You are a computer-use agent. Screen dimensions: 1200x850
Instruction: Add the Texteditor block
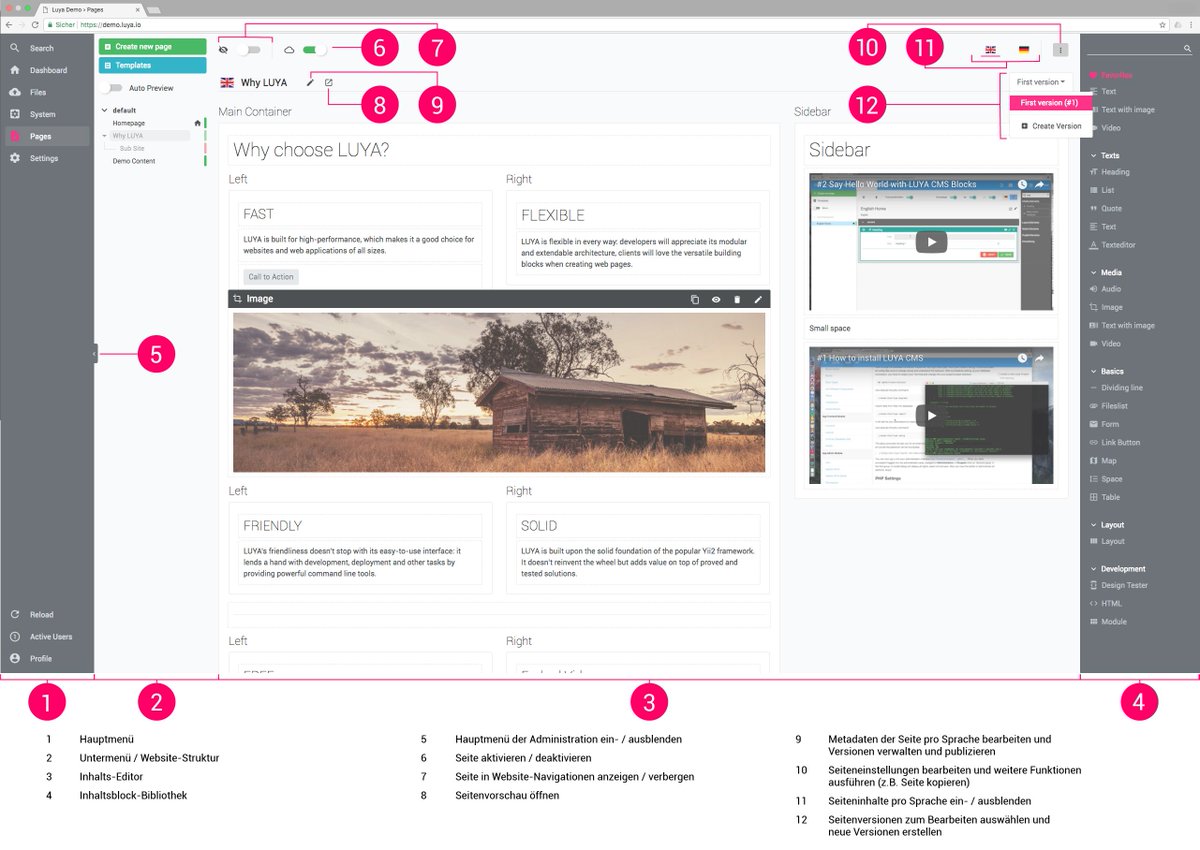tap(1118, 245)
